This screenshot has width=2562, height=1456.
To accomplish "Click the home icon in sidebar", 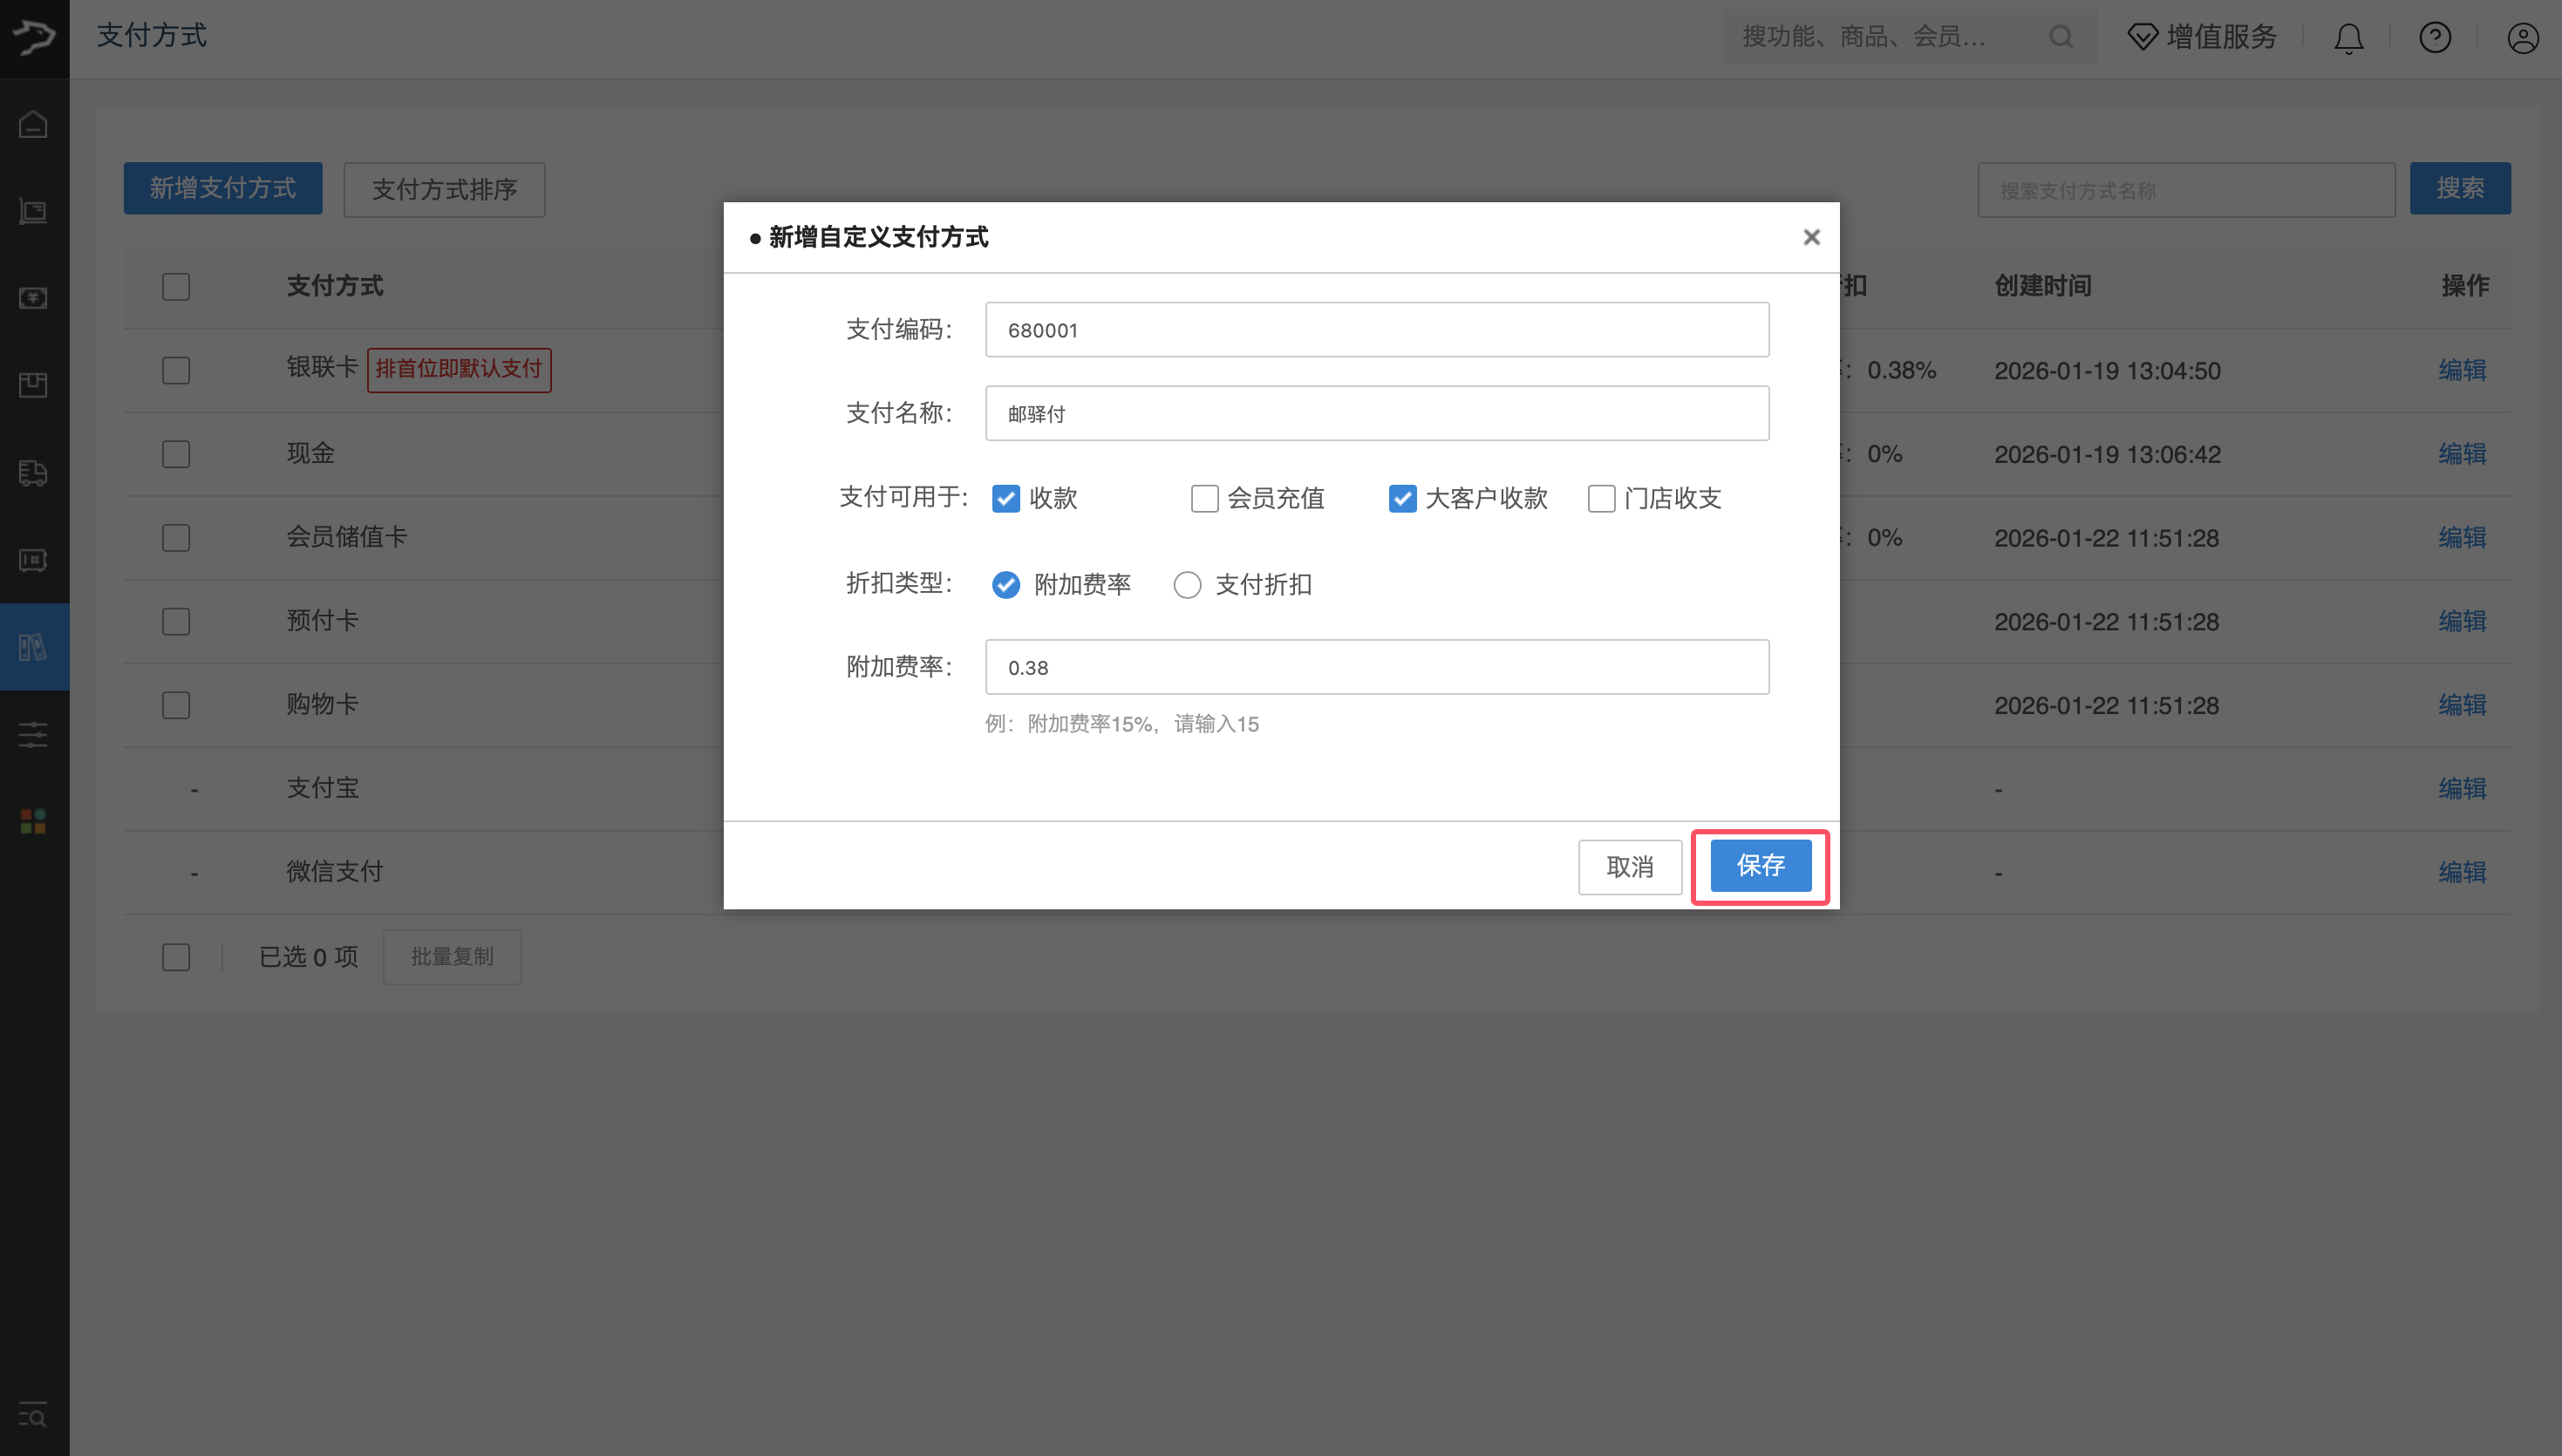I will pos(33,124).
